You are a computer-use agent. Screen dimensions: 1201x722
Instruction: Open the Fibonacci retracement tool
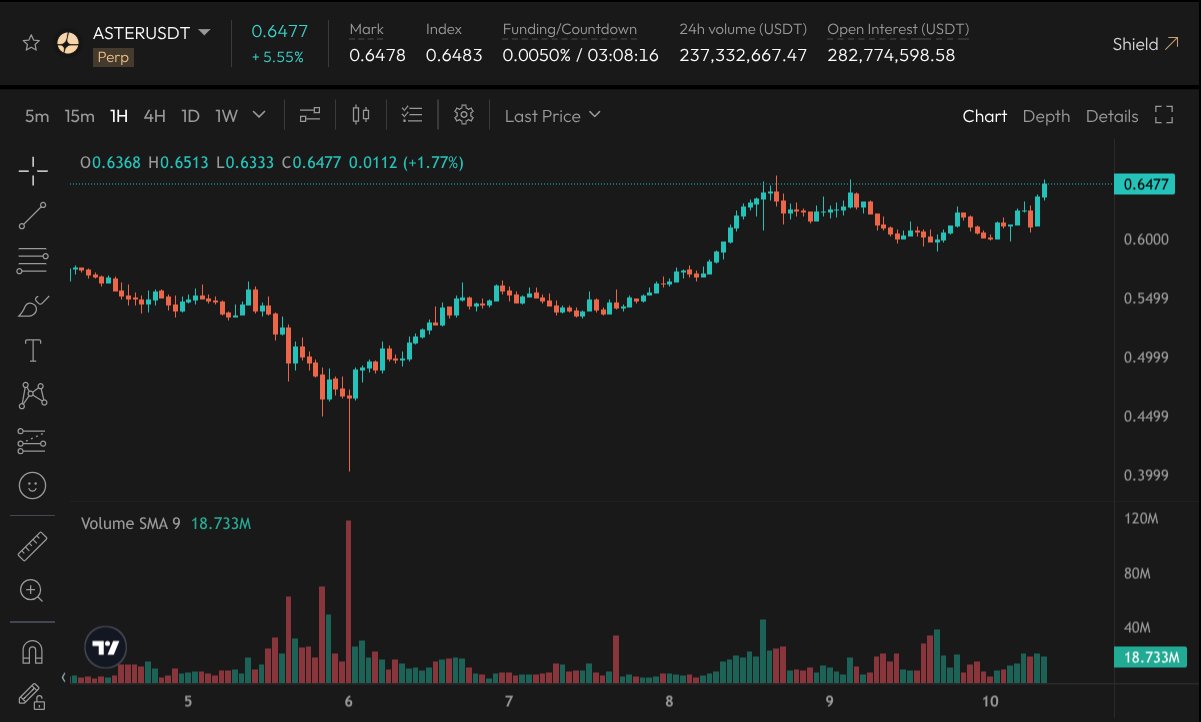tap(33, 261)
